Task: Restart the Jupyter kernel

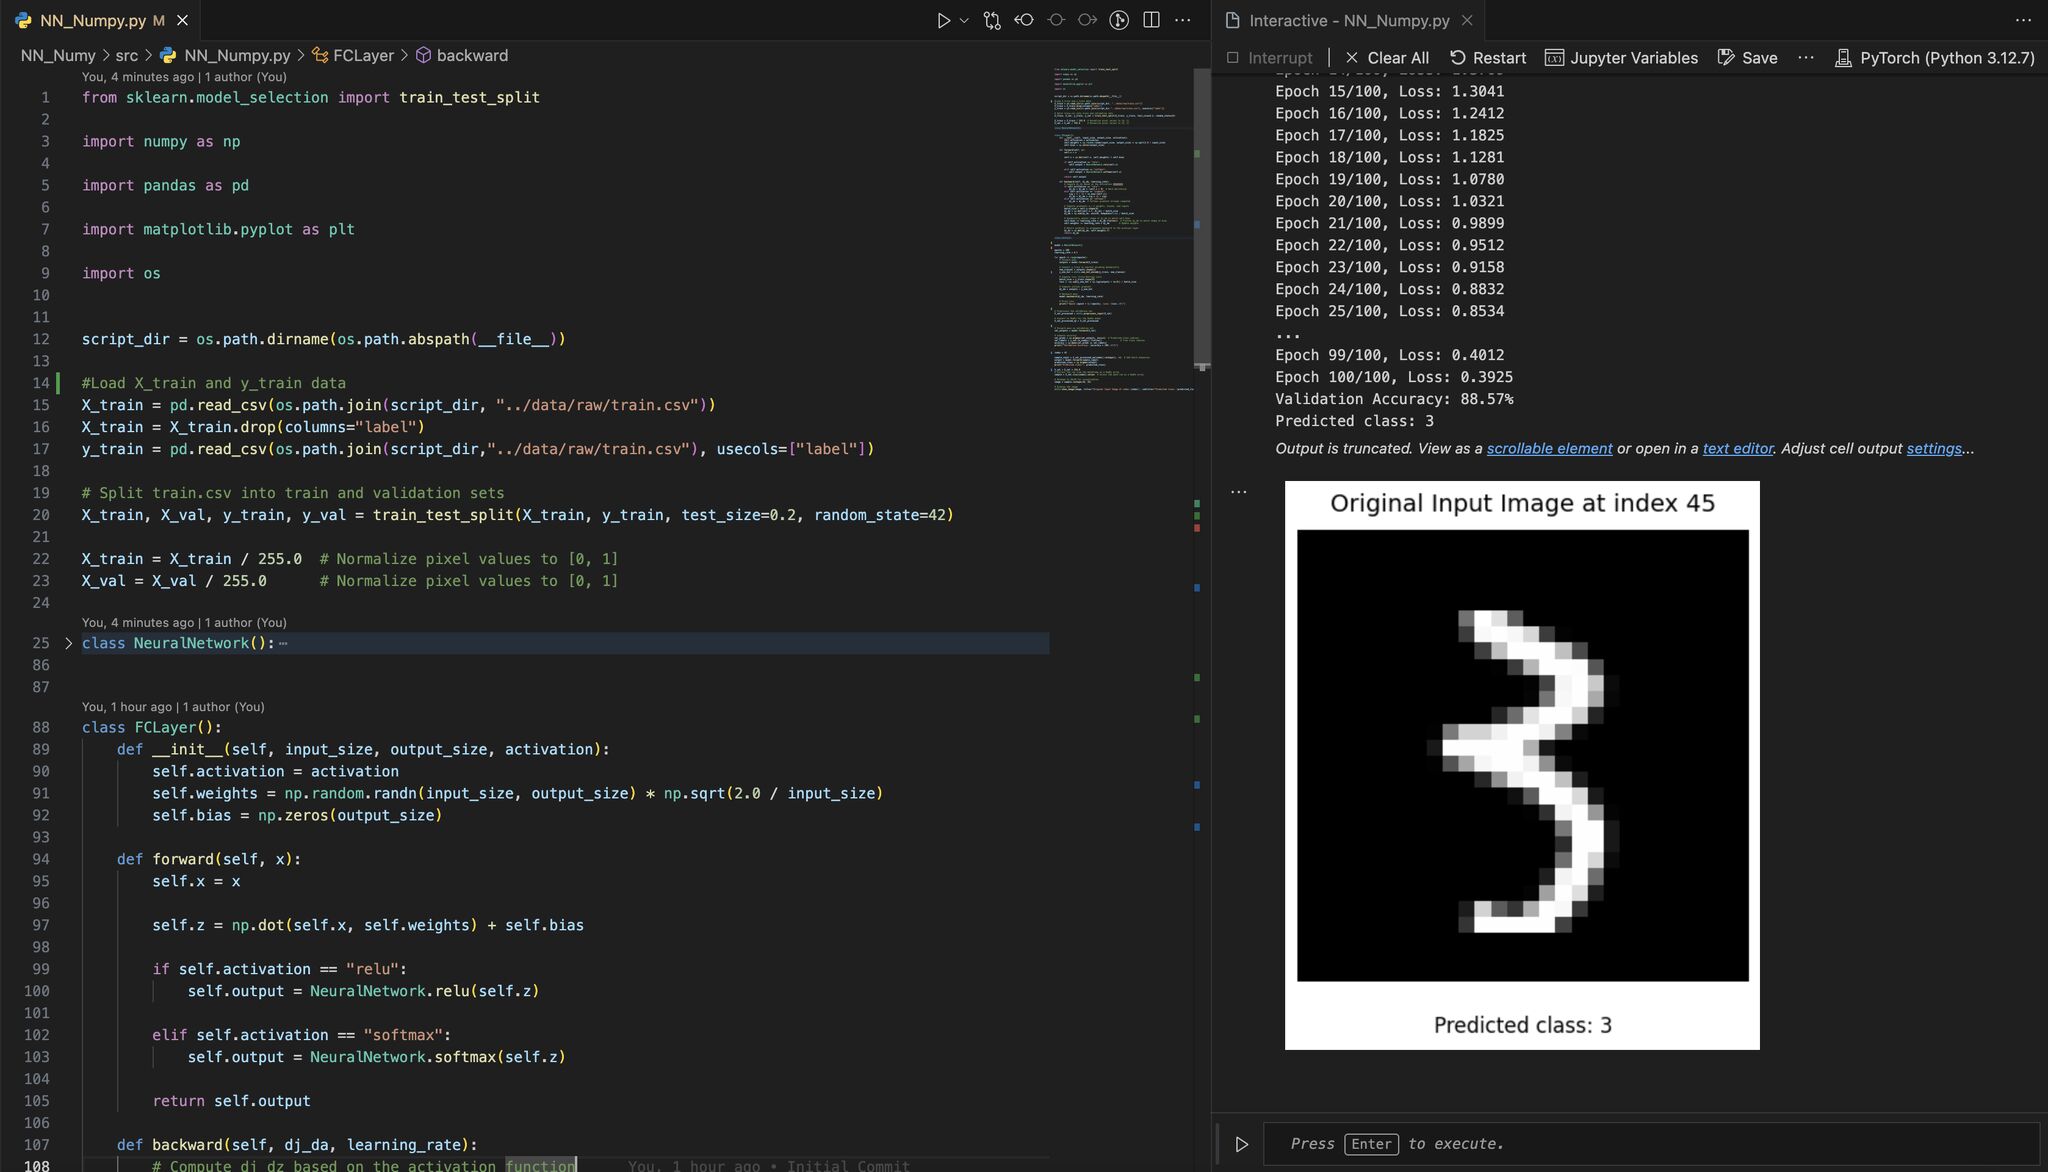Action: point(1488,58)
